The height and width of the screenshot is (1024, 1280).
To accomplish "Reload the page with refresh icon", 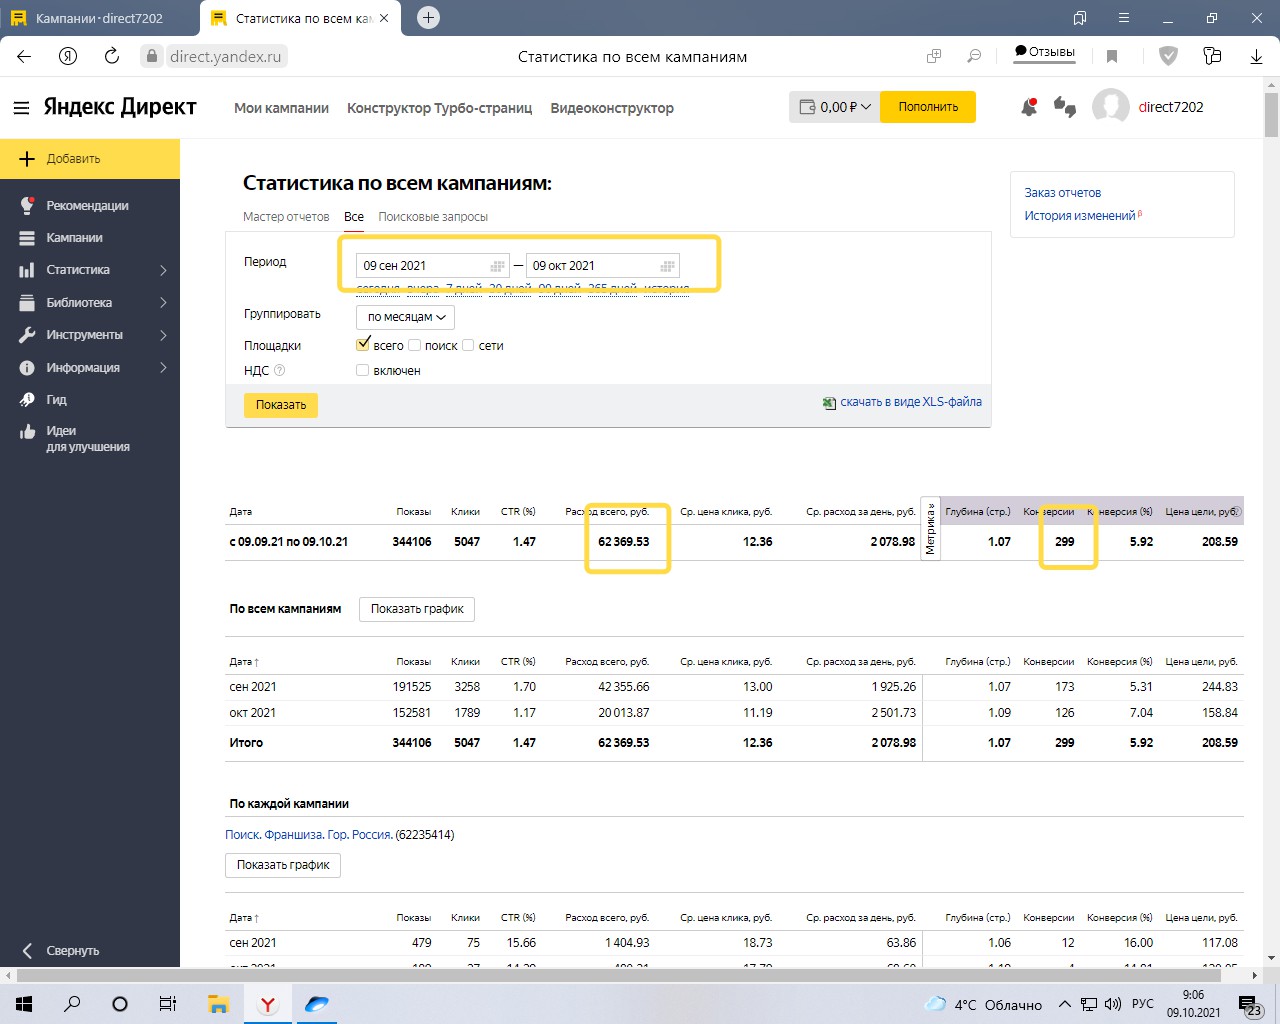I will [112, 56].
